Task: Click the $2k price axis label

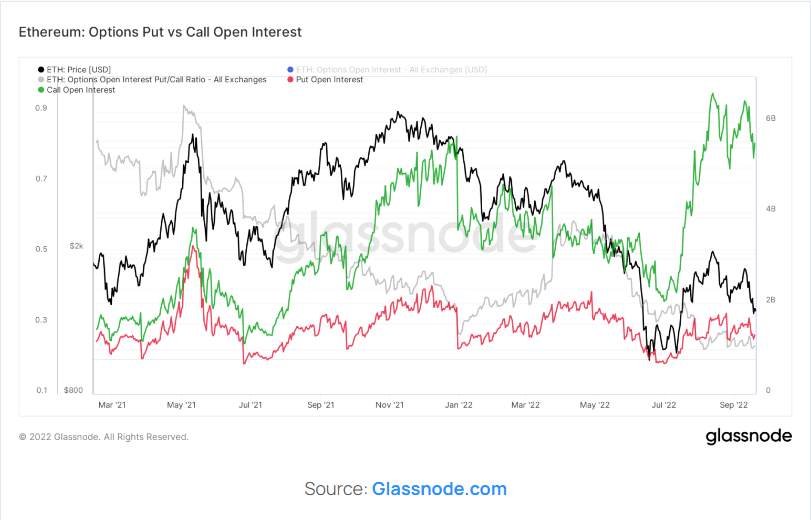Action: [76, 245]
